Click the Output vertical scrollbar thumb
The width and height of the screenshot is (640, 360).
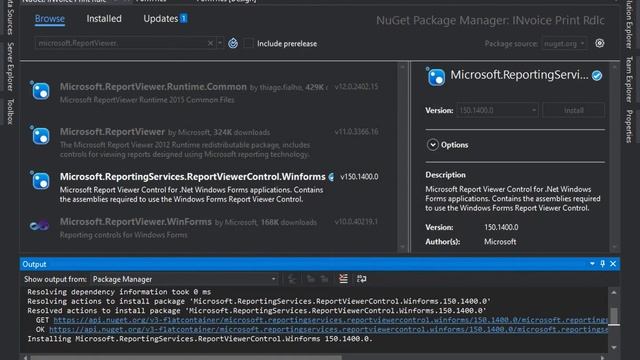614,316
